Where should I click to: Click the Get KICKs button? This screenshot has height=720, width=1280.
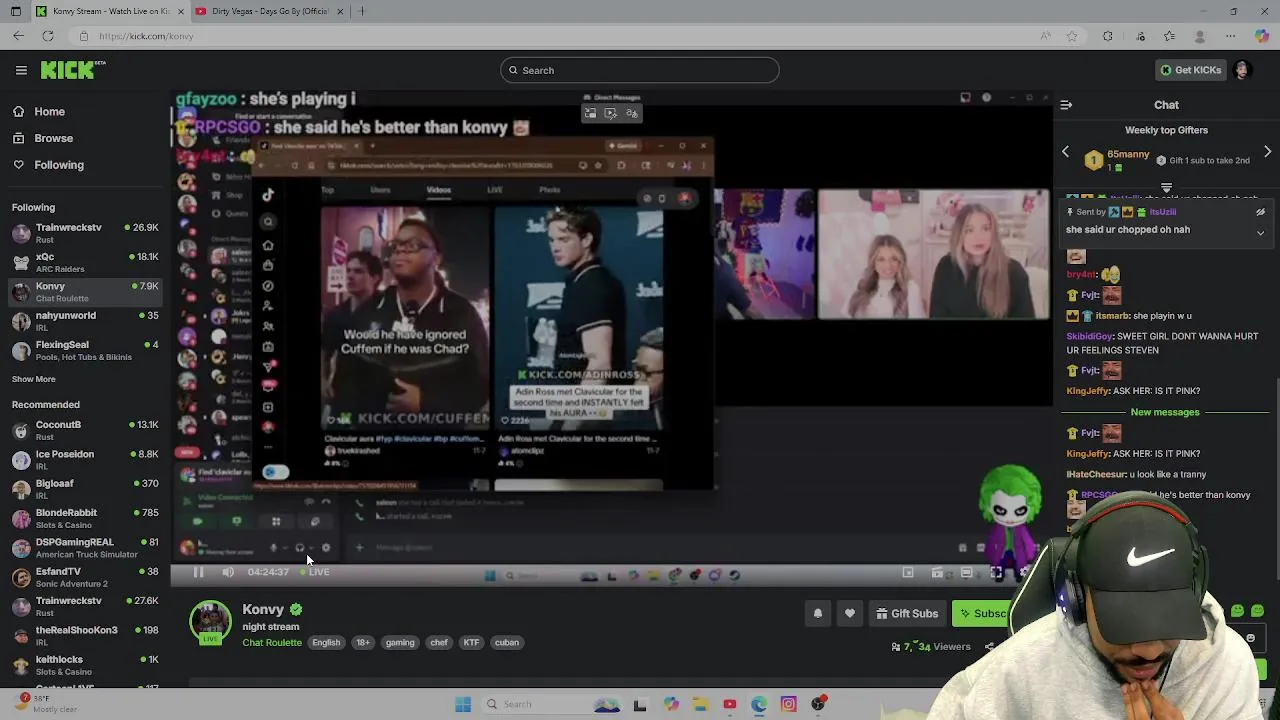point(1190,70)
